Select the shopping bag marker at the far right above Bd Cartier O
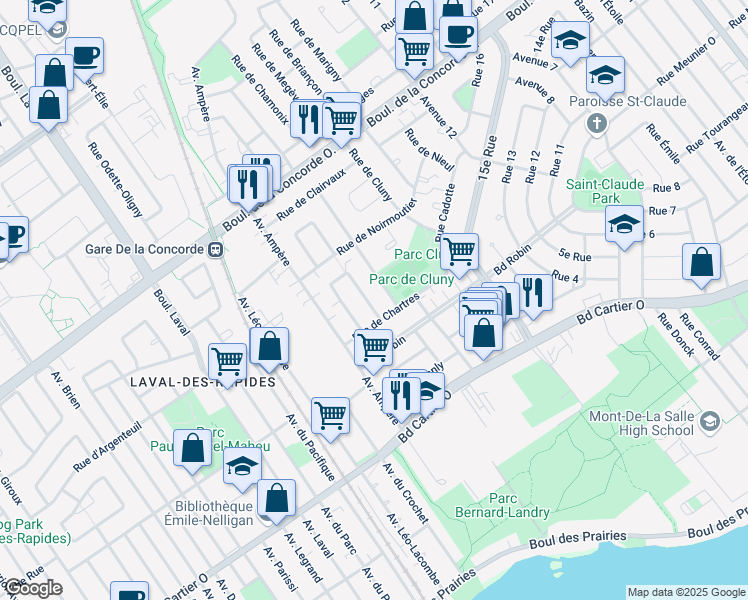748x600 pixels. [x=701, y=263]
